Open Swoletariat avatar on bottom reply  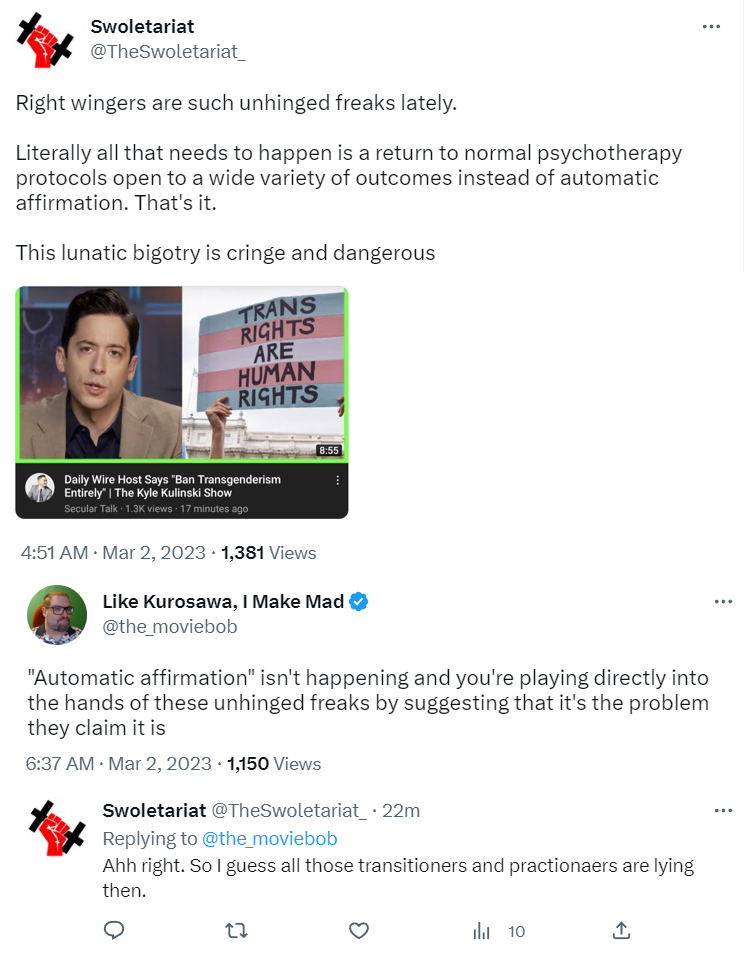[x=57, y=828]
